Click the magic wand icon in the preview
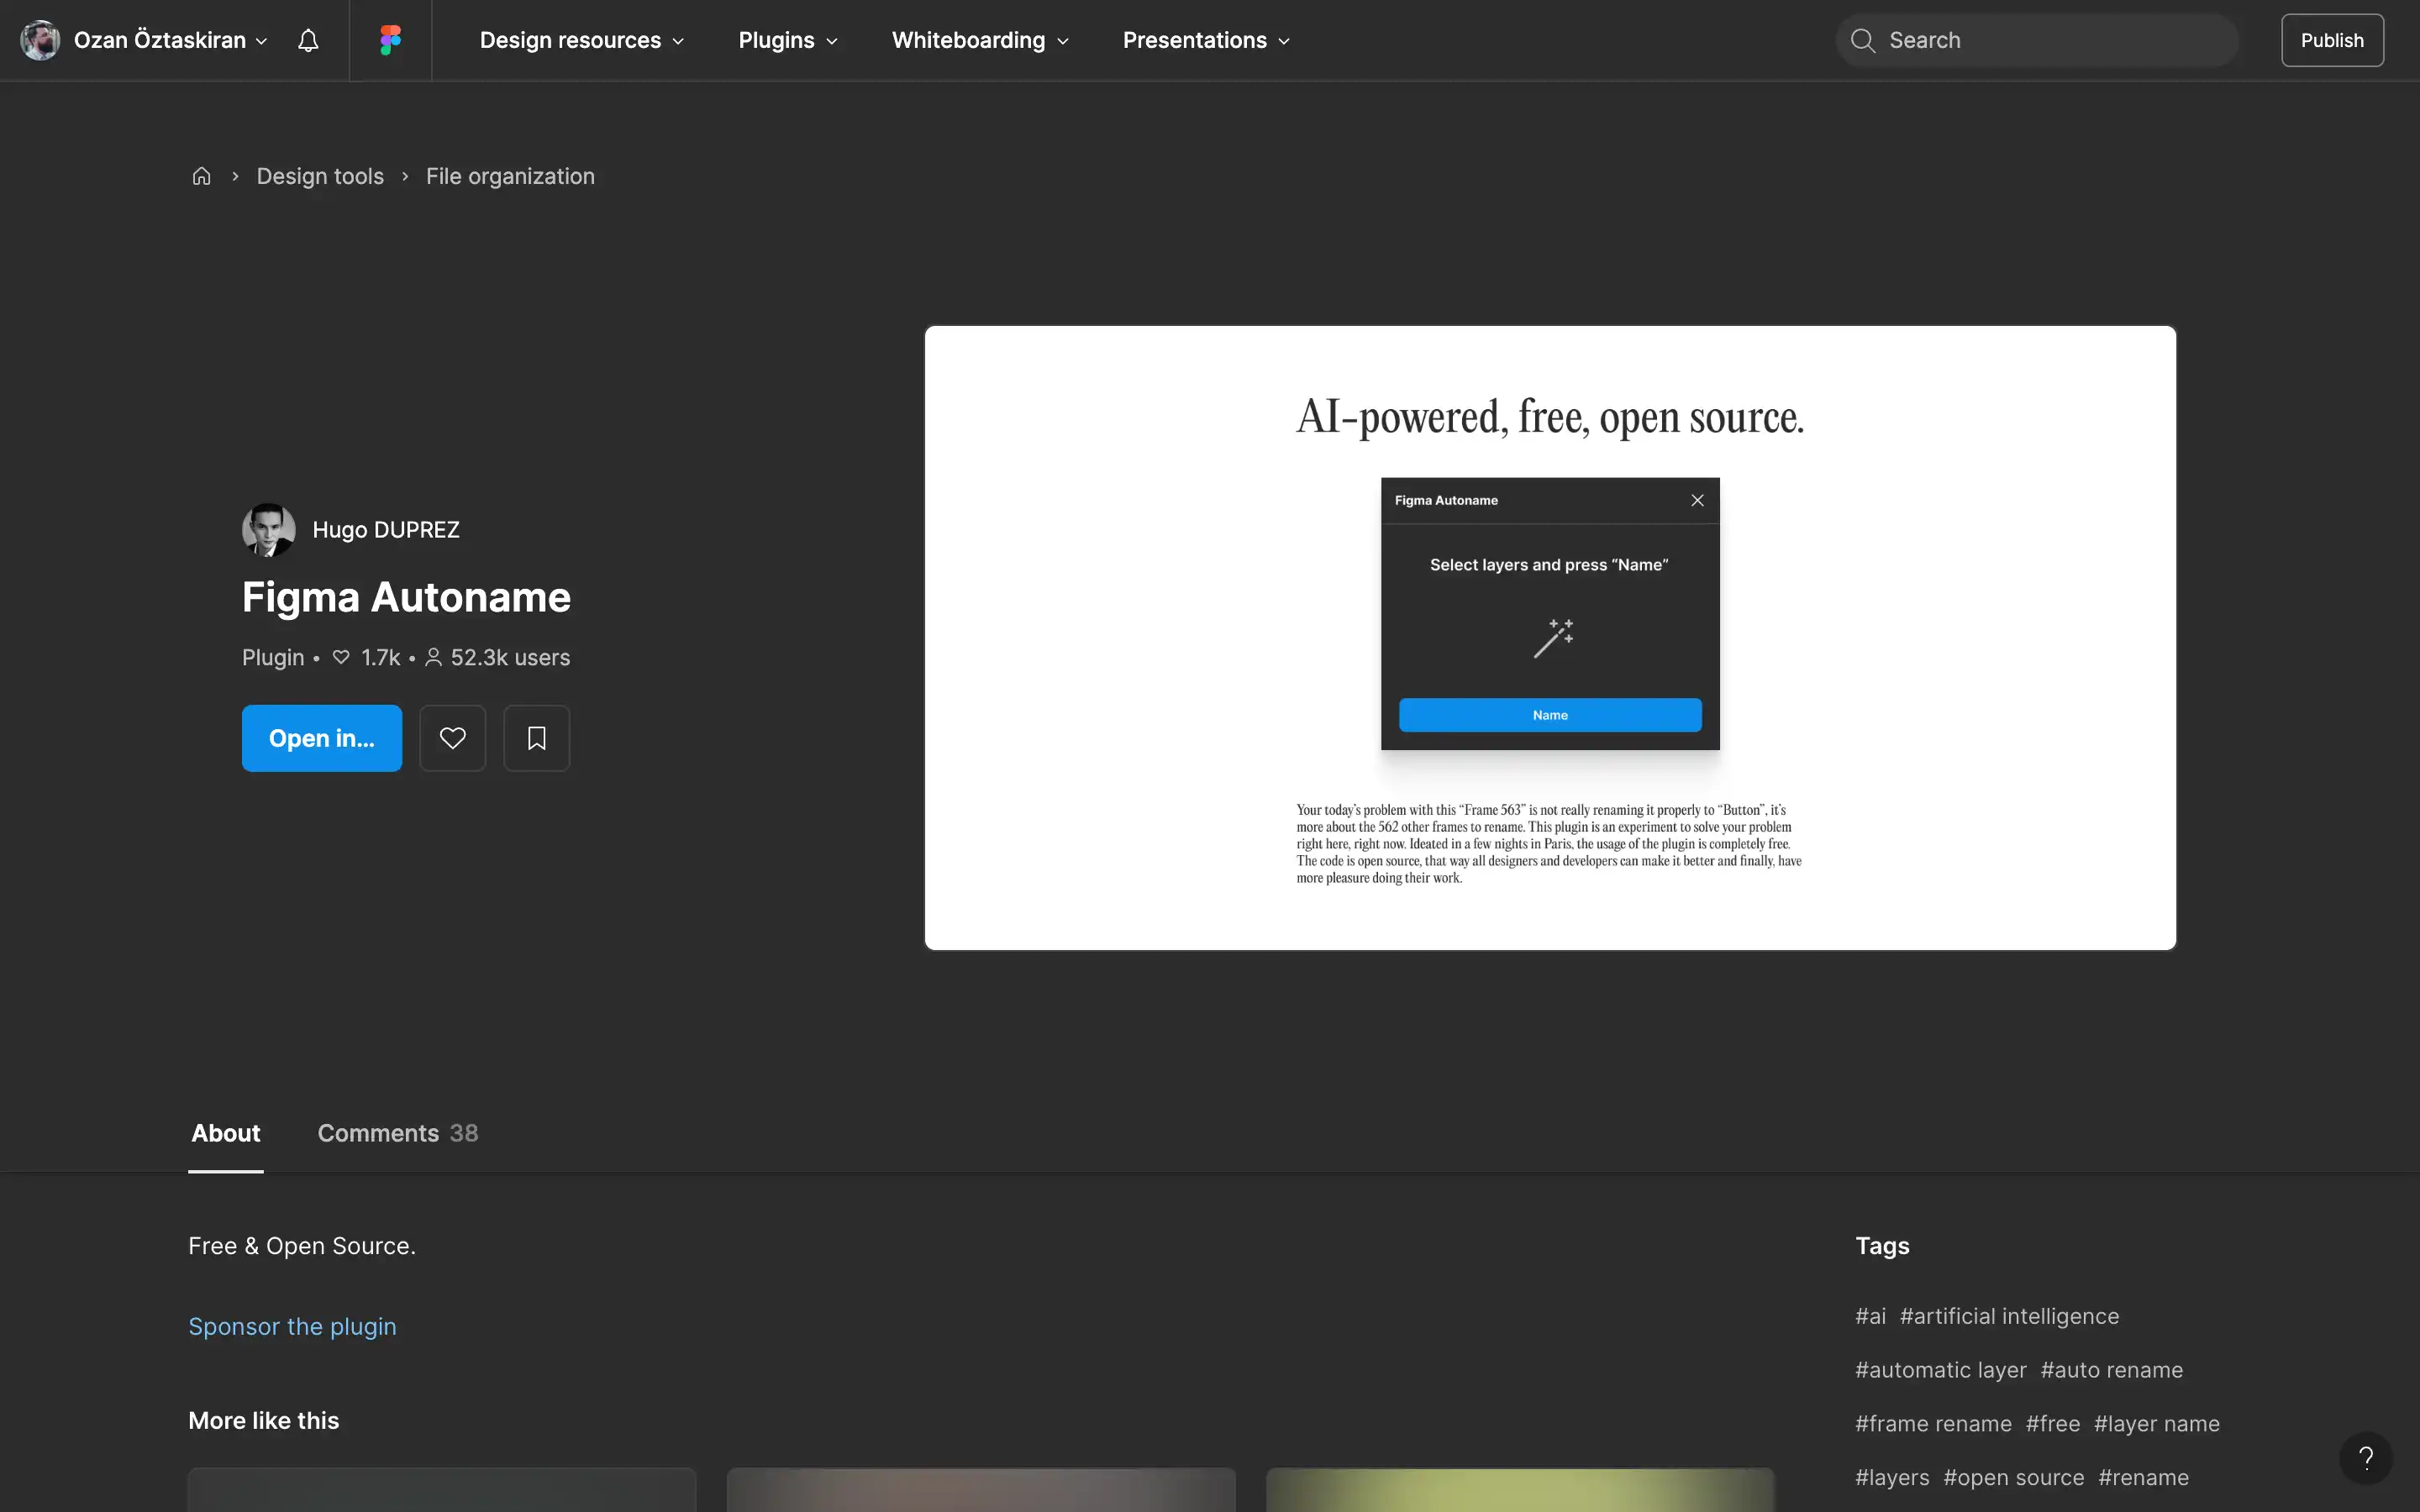 pyautogui.click(x=1553, y=638)
